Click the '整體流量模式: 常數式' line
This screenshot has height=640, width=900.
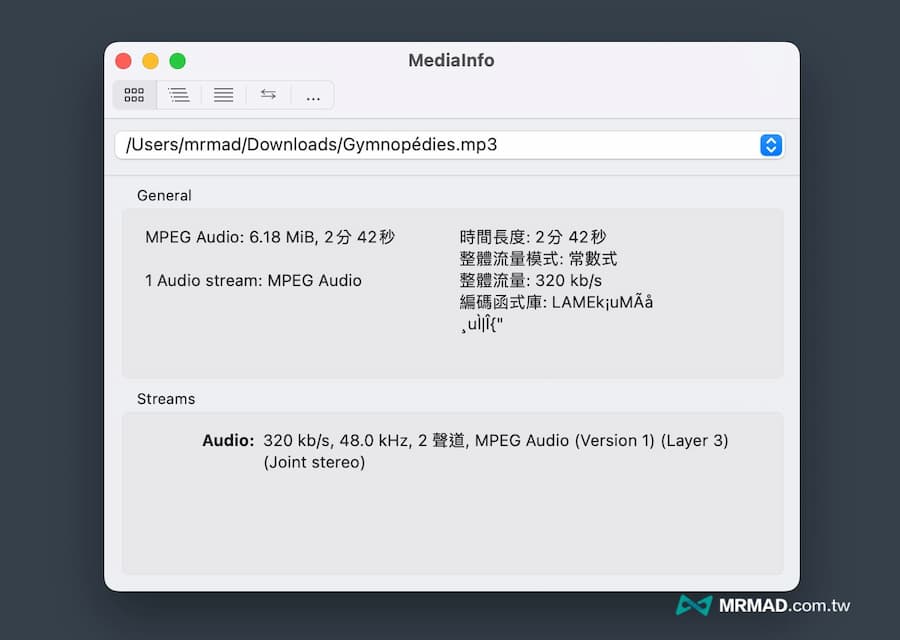click(538, 259)
